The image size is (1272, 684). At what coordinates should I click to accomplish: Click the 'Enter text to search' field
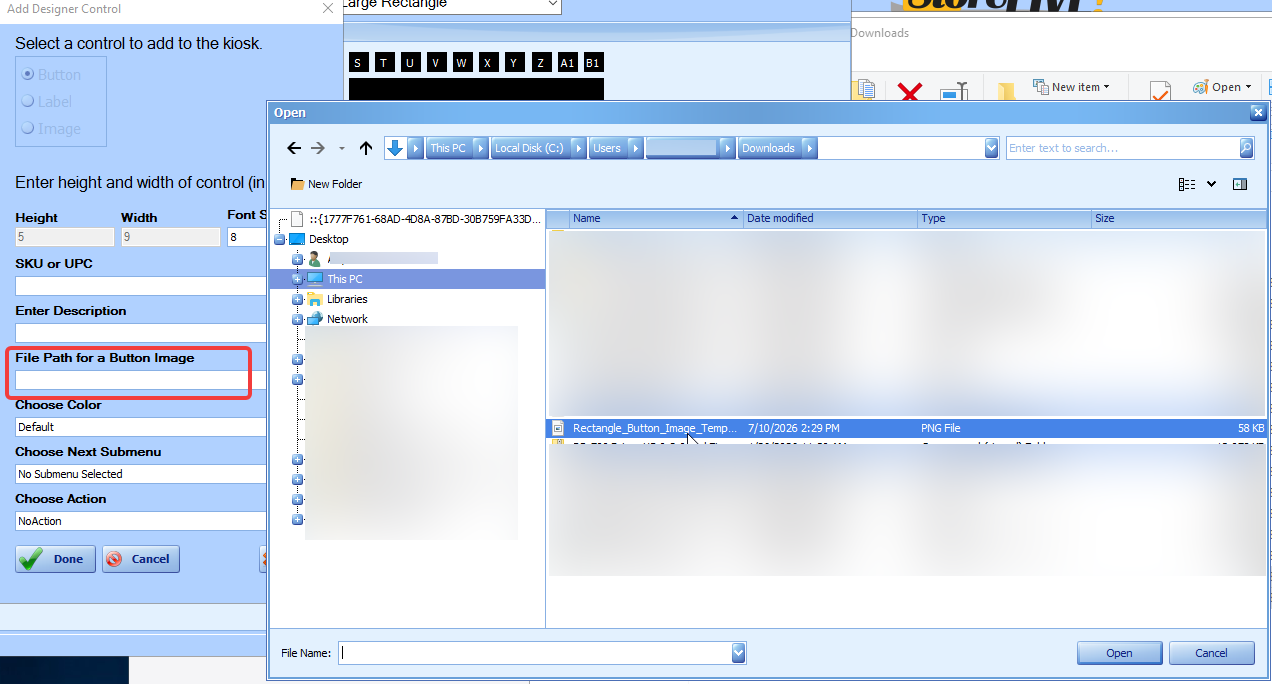pyautogui.click(x=1122, y=148)
